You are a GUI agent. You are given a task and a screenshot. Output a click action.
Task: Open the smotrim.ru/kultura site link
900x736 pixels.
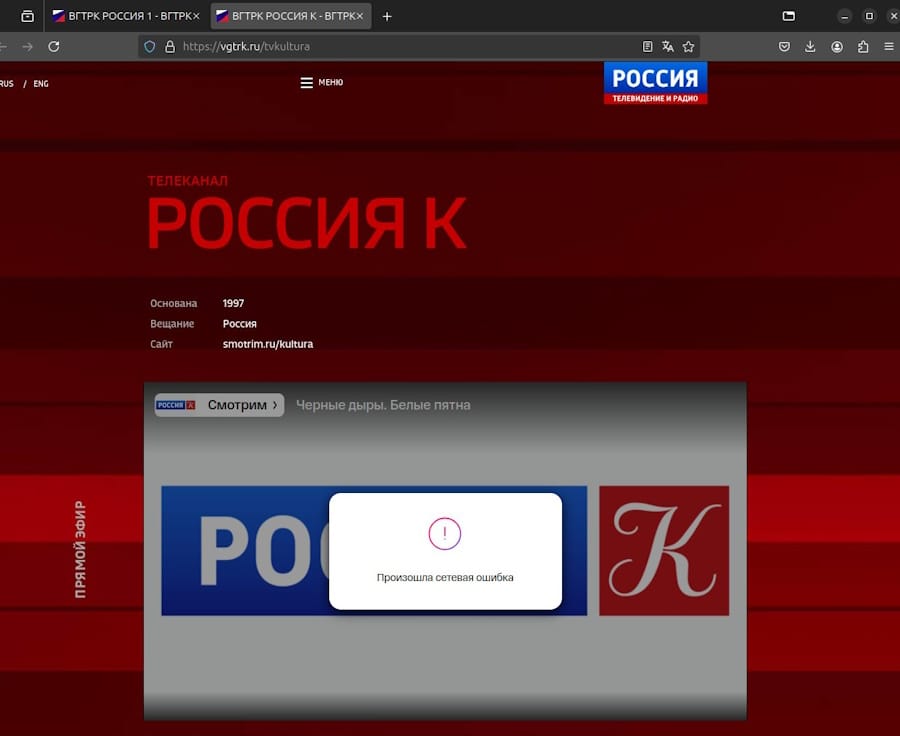coord(267,344)
